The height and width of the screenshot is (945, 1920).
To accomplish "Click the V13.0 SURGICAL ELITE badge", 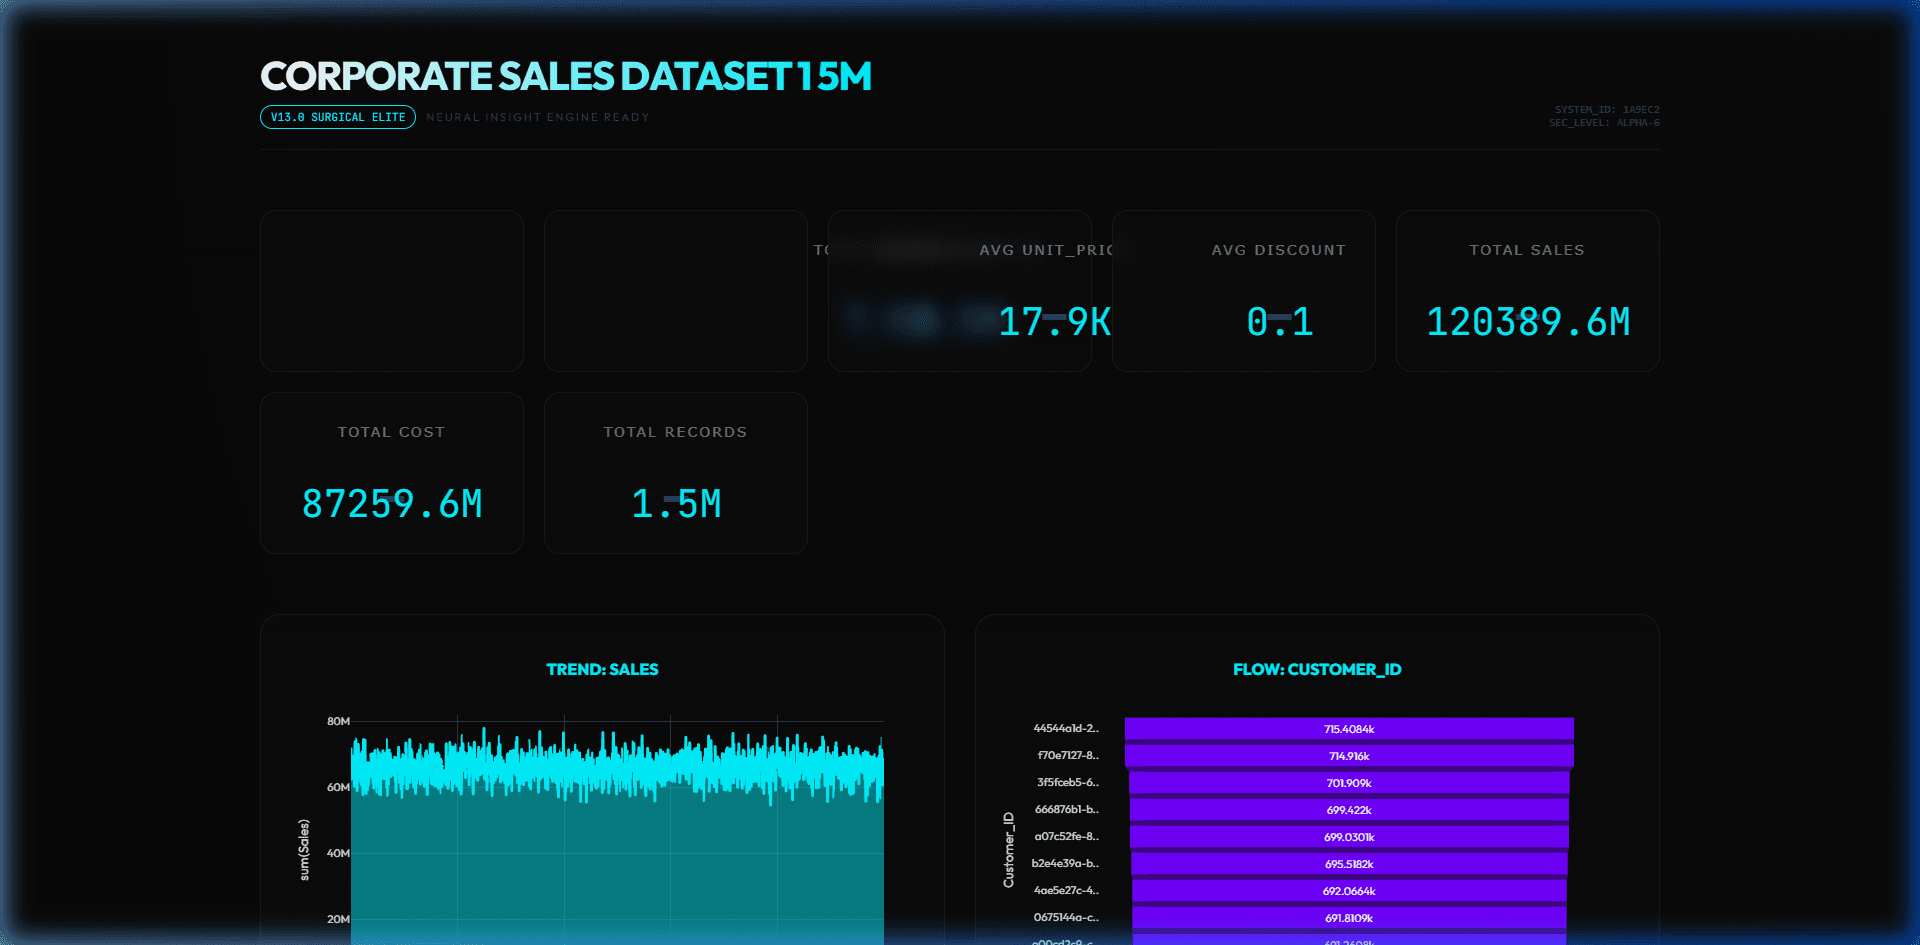I will (x=338, y=117).
